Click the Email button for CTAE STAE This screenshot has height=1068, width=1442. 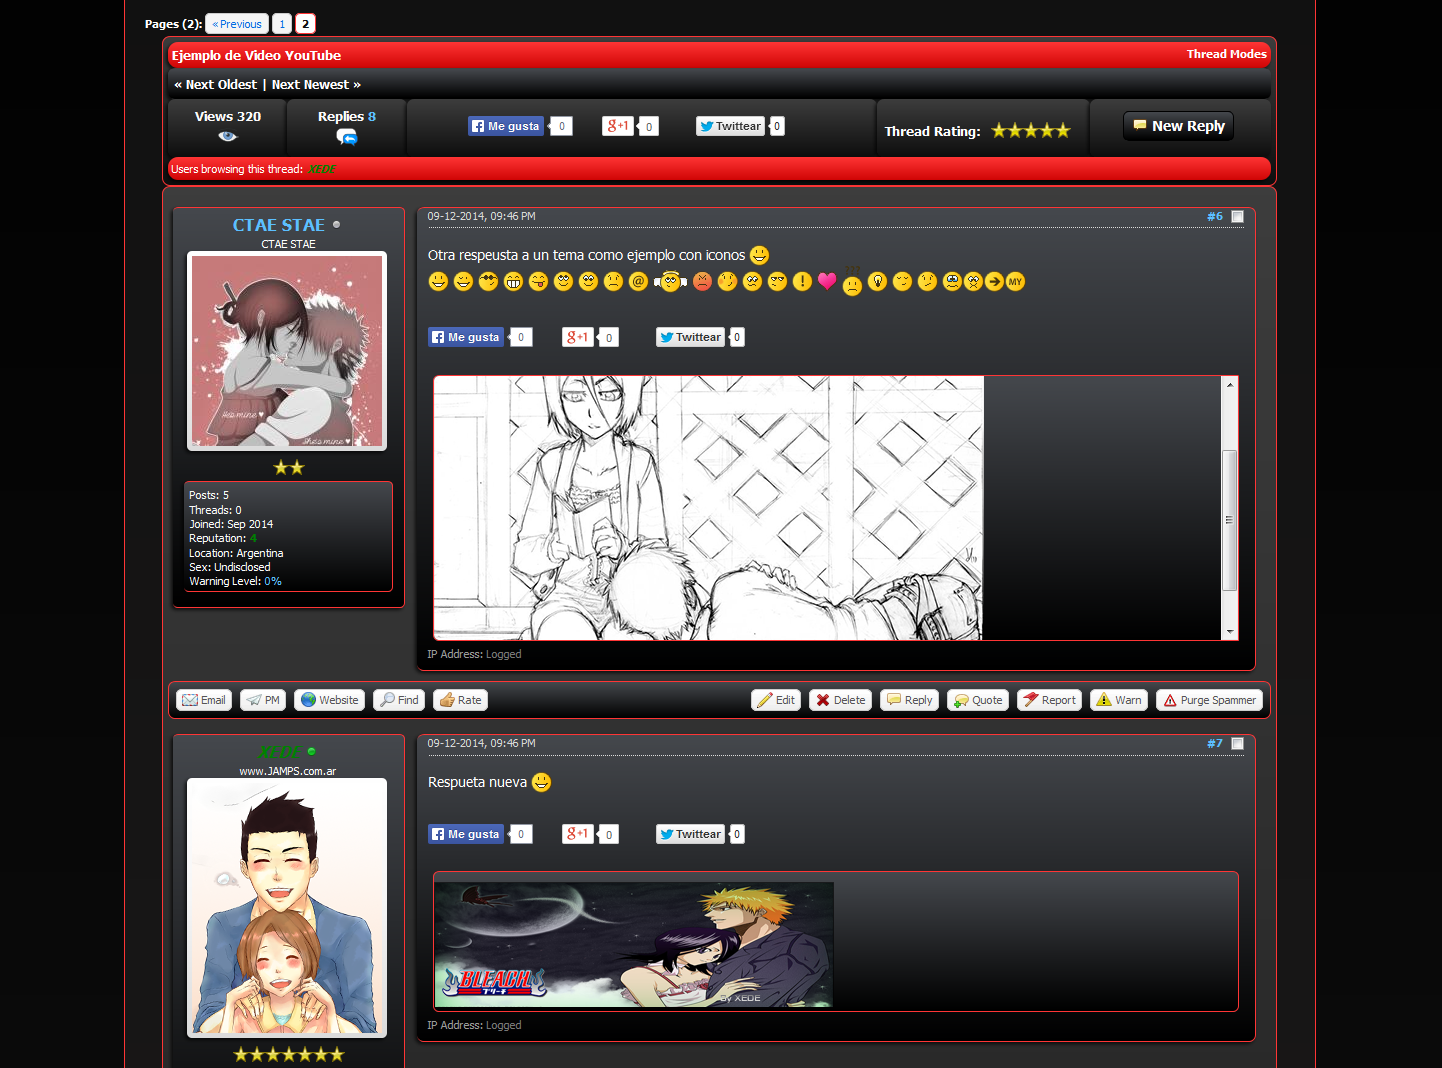coord(204,700)
